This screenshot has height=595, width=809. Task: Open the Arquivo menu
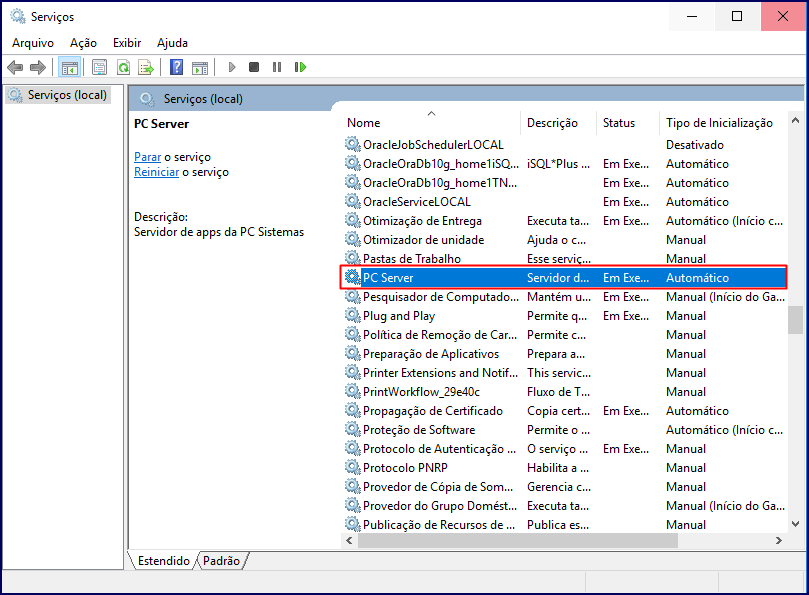point(33,43)
